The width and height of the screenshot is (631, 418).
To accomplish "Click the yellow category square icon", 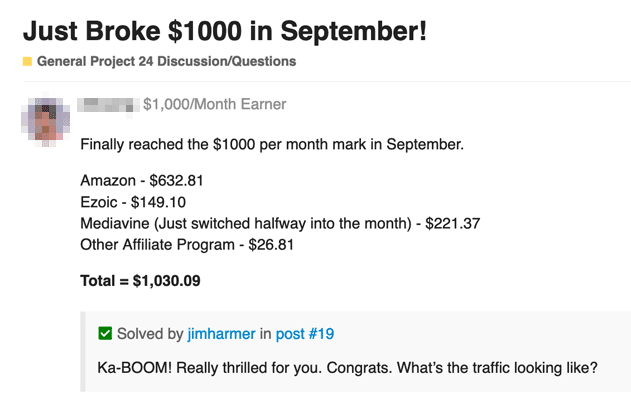I will pyautogui.click(x=27, y=61).
